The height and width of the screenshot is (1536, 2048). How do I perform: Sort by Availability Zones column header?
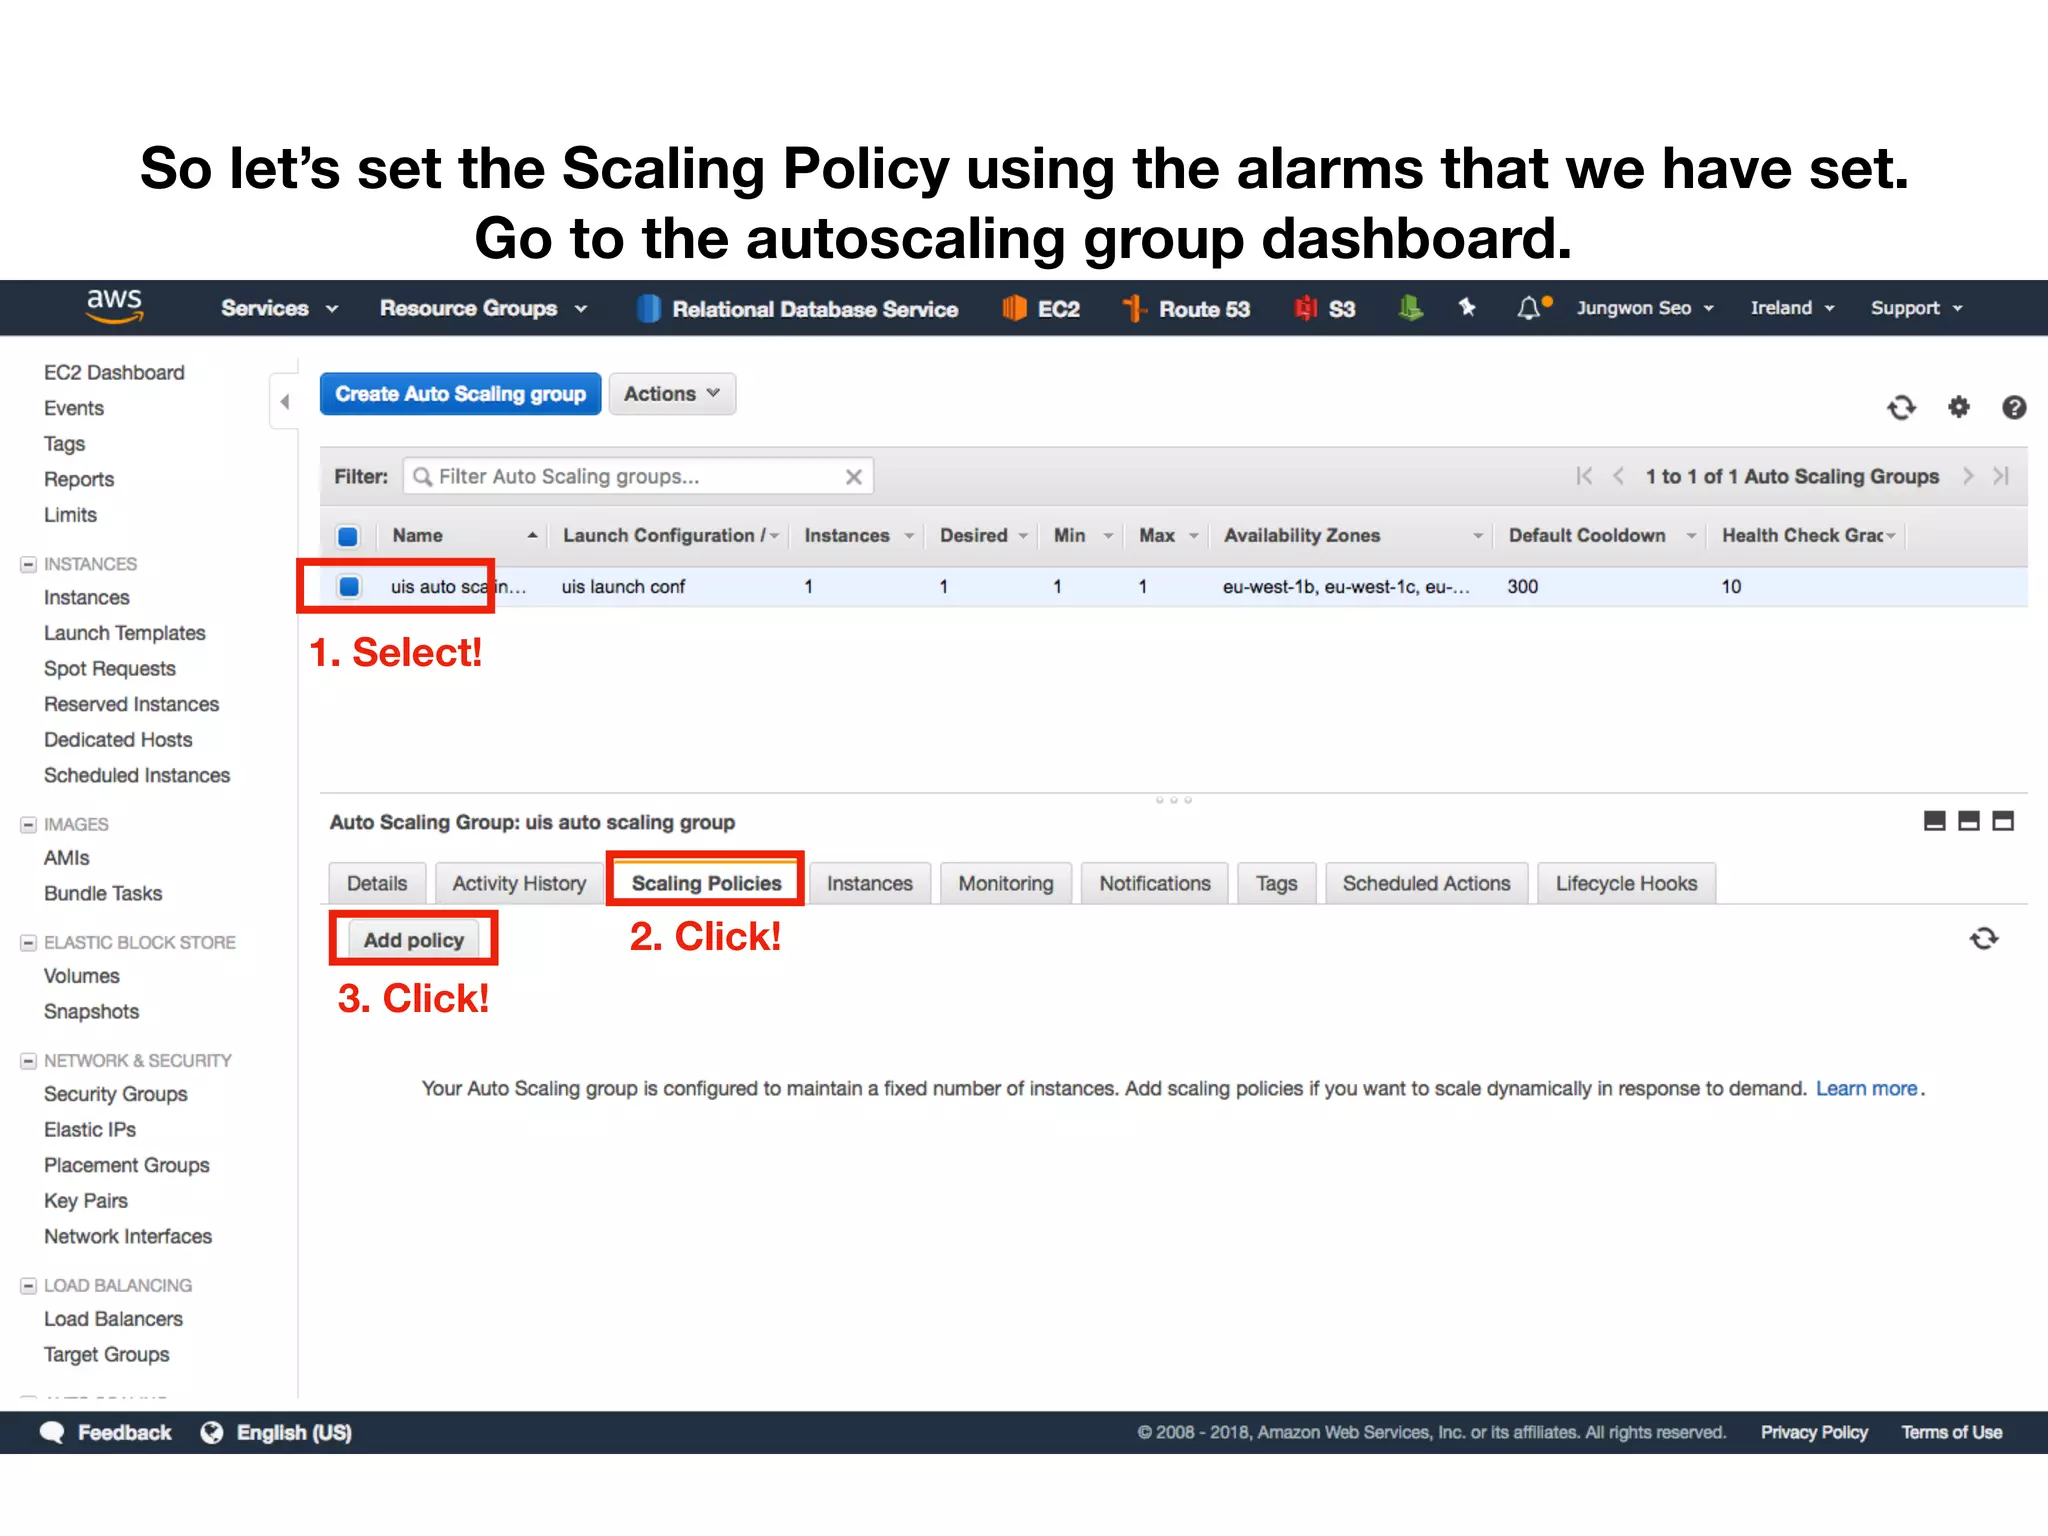click(1351, 536)
